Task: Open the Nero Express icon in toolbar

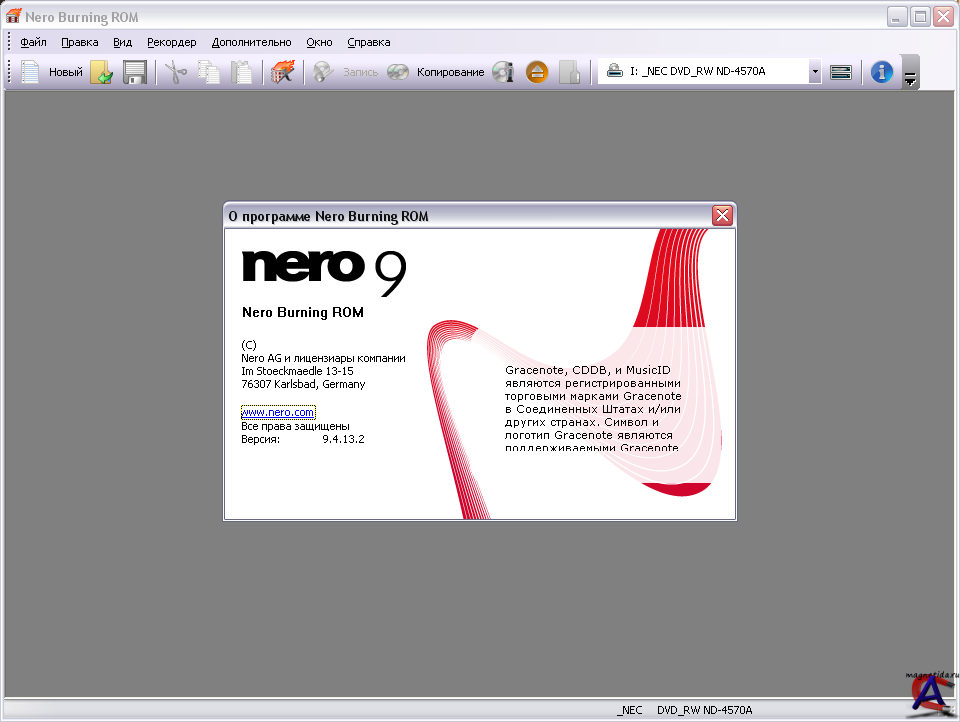Action: (x=283, y=72)
